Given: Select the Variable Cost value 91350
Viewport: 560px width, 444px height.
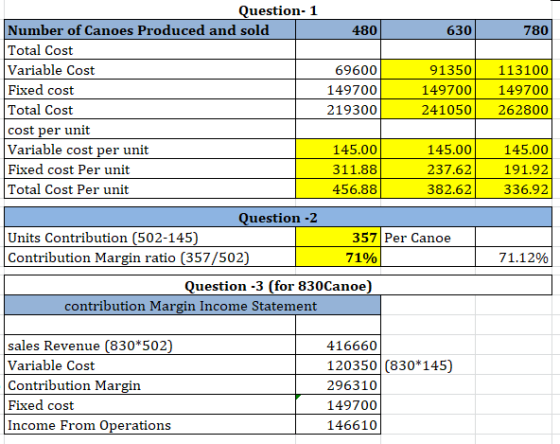Looking at the screenshot, I should 428,69.
